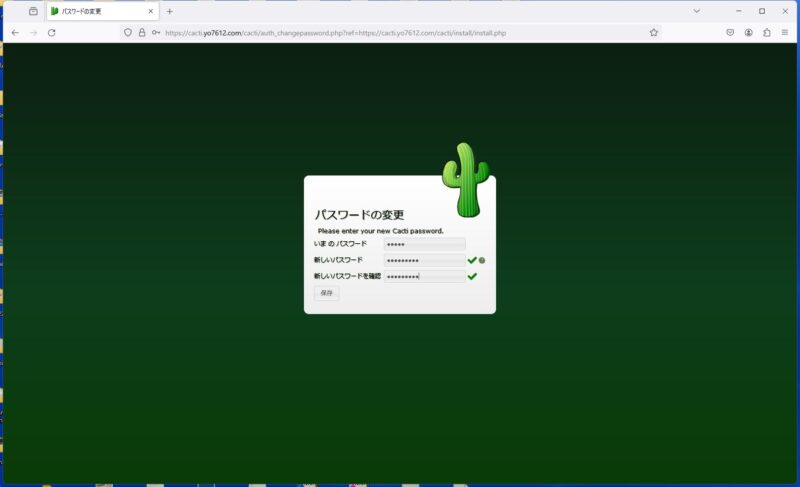800x487 pixels.
Task: Open the Pocket save icon
Action: (730, 33)
